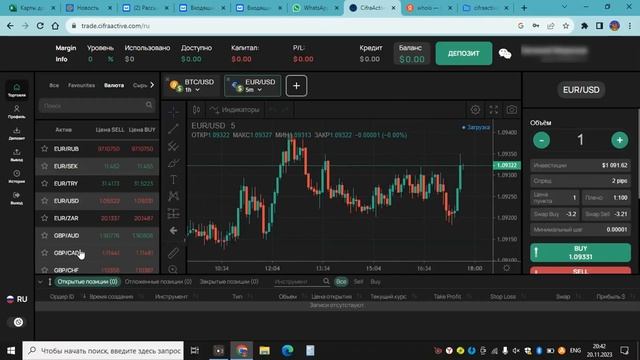This screenshot has height=360, width=640.
Task: Favorite the EUR/ZAR star
Action: 44,218
